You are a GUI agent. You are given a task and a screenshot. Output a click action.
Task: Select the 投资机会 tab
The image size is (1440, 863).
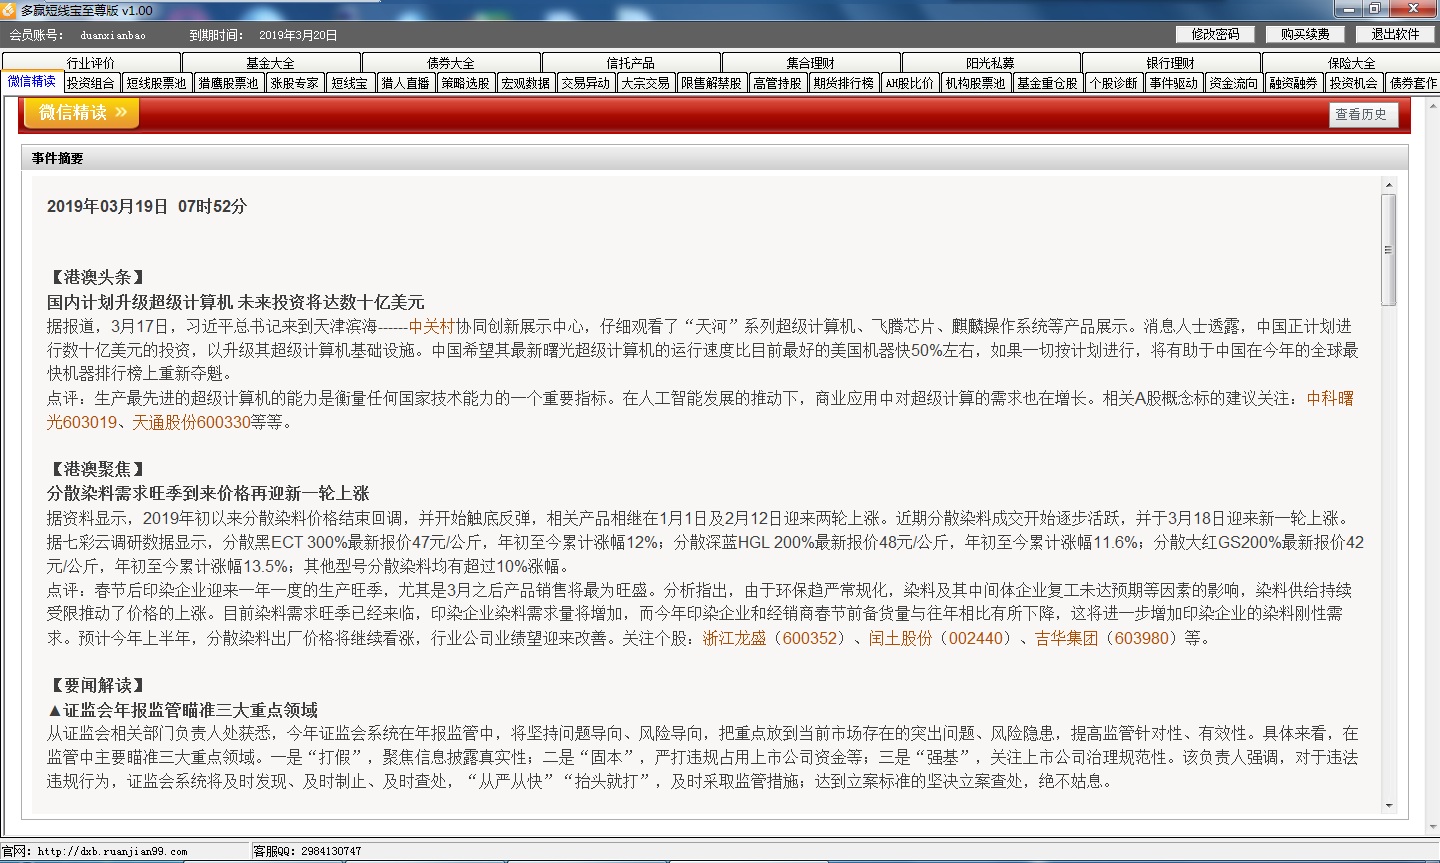click(x=1354, y=83)
